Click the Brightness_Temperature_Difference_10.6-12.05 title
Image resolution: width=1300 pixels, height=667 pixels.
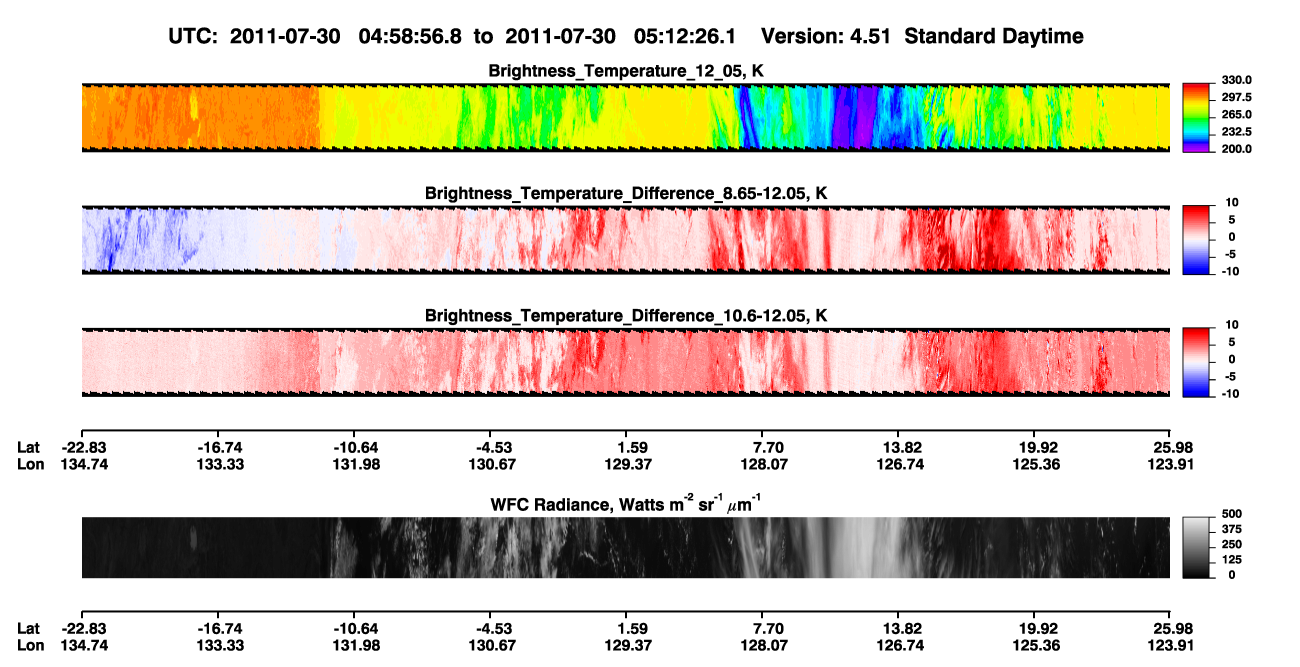tap(626, 316)
